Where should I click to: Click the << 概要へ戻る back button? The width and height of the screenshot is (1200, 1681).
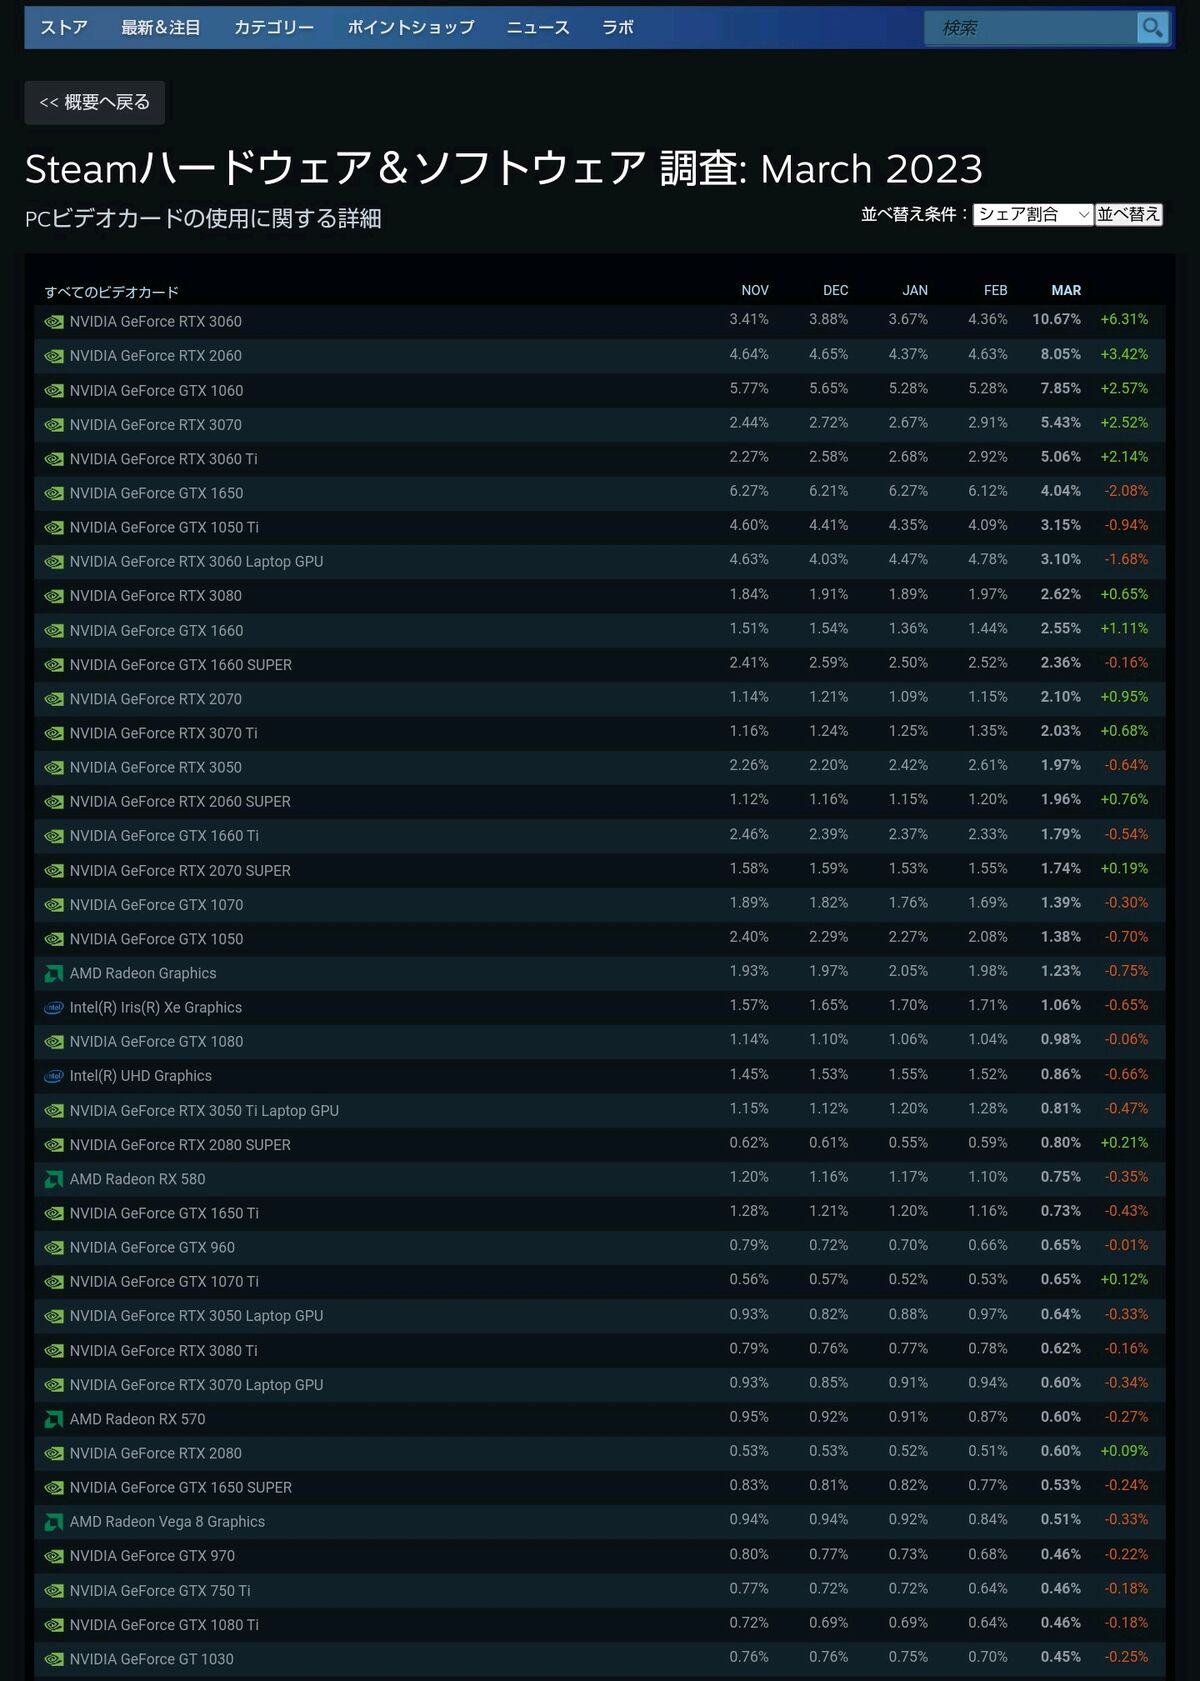point(95,102)
